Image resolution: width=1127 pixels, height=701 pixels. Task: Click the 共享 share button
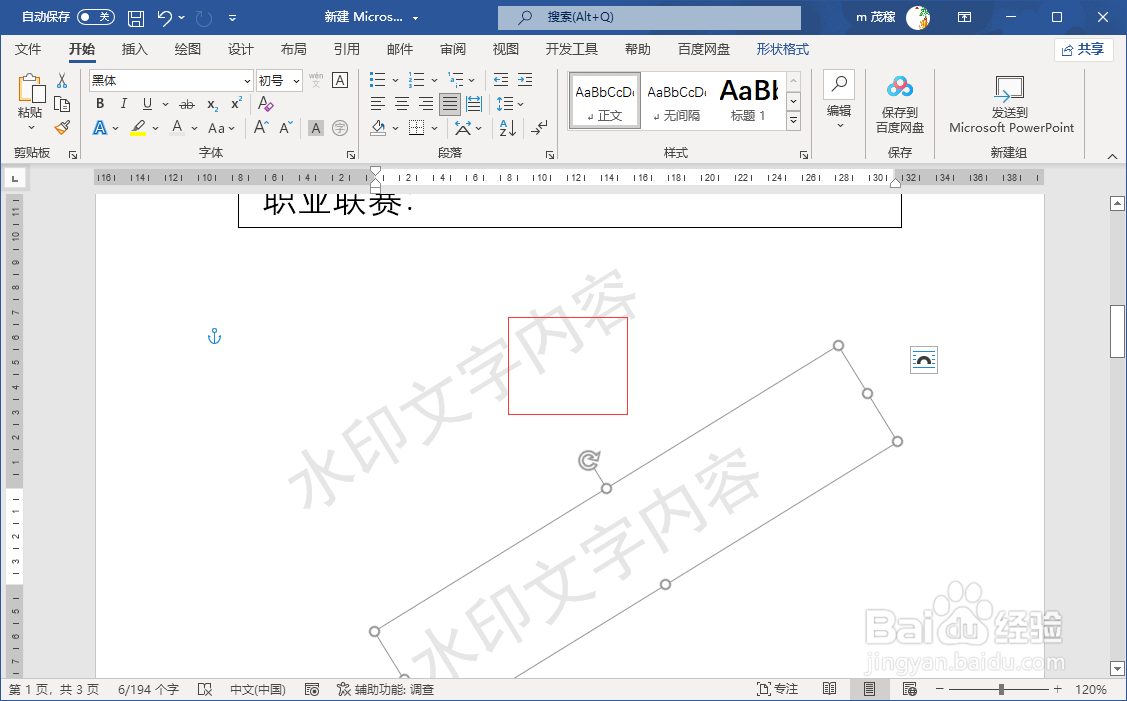(1083, 49)
